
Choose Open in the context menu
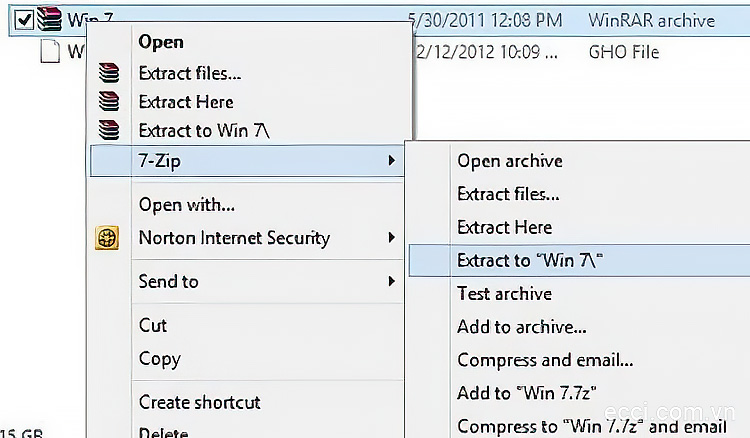click(x=161, y=42)
